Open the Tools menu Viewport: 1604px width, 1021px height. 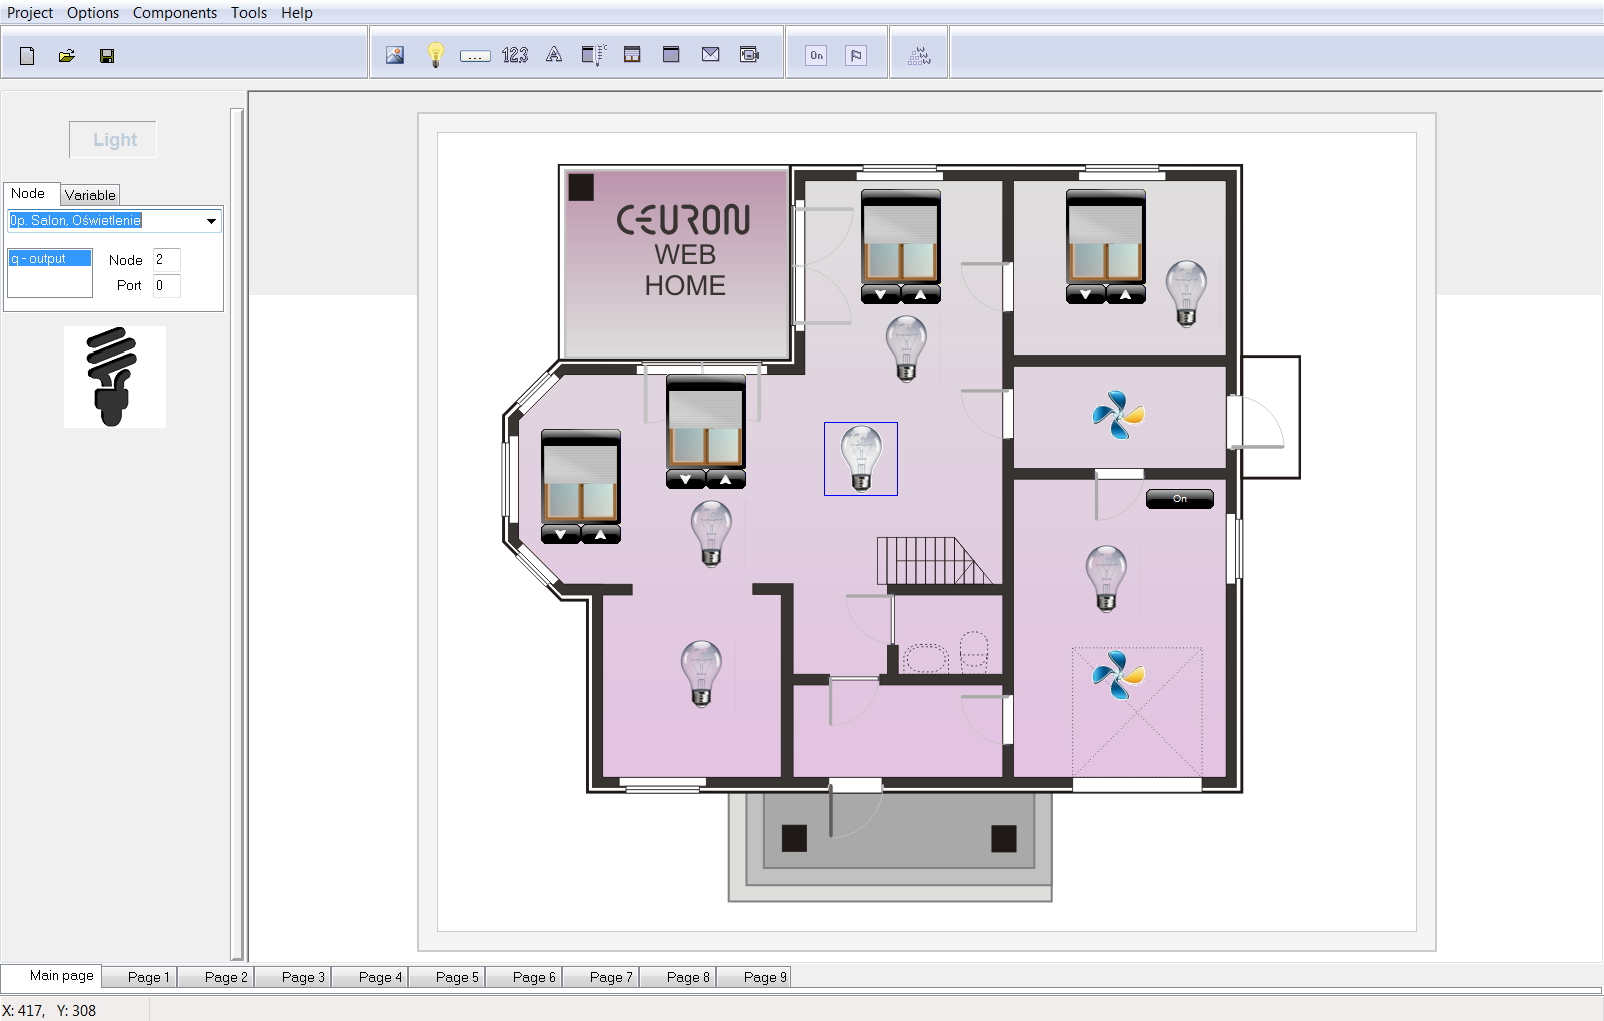coord(249,13)
